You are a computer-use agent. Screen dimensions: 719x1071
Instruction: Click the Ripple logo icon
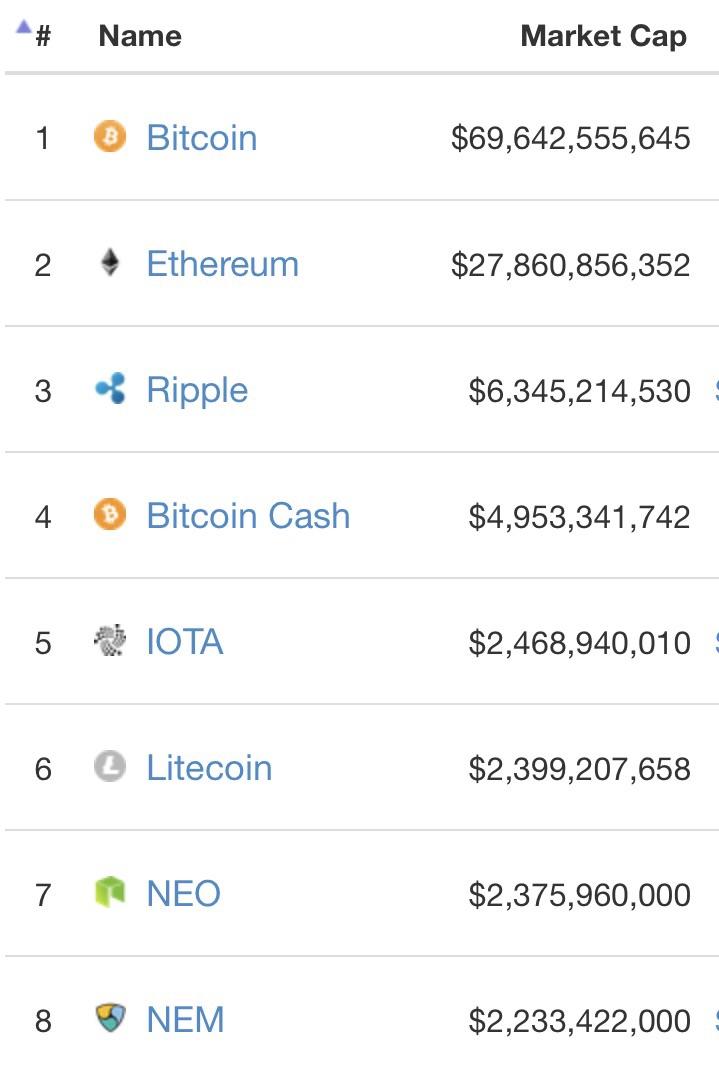click(112, 389)
